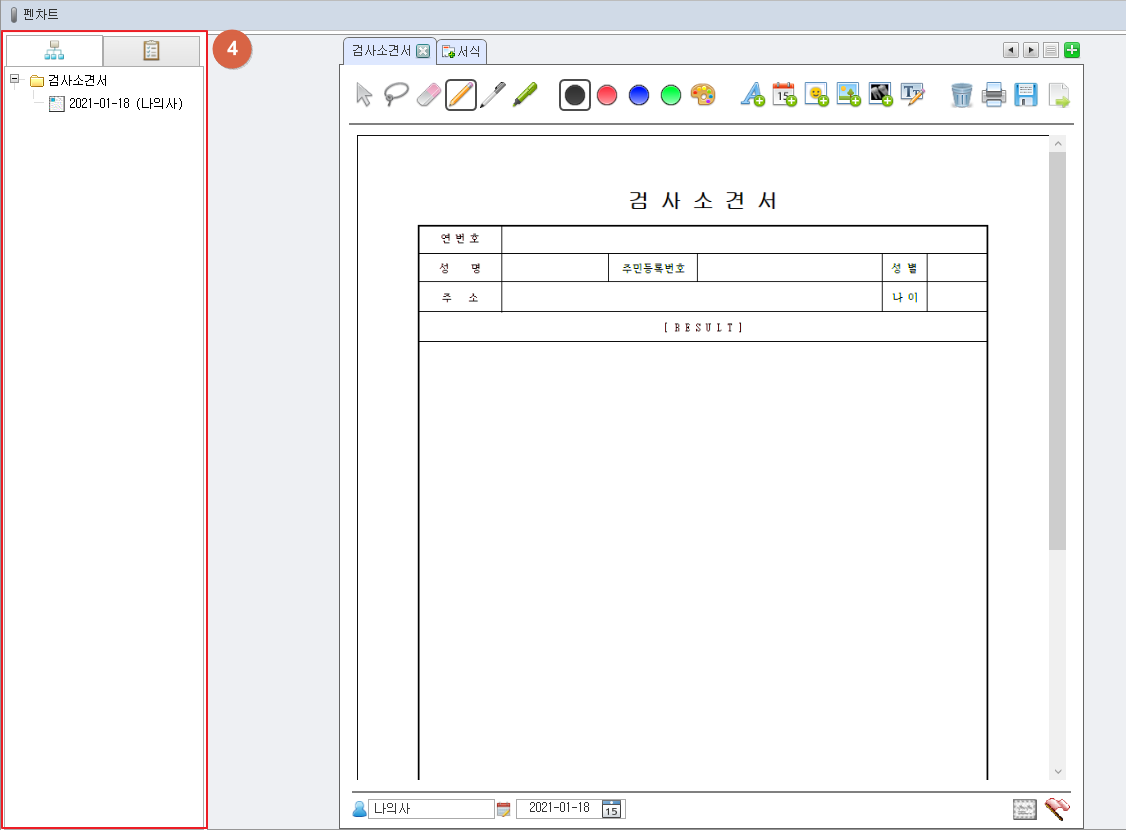Choose the red pen color
The image size is (1126, 830).
607,95
